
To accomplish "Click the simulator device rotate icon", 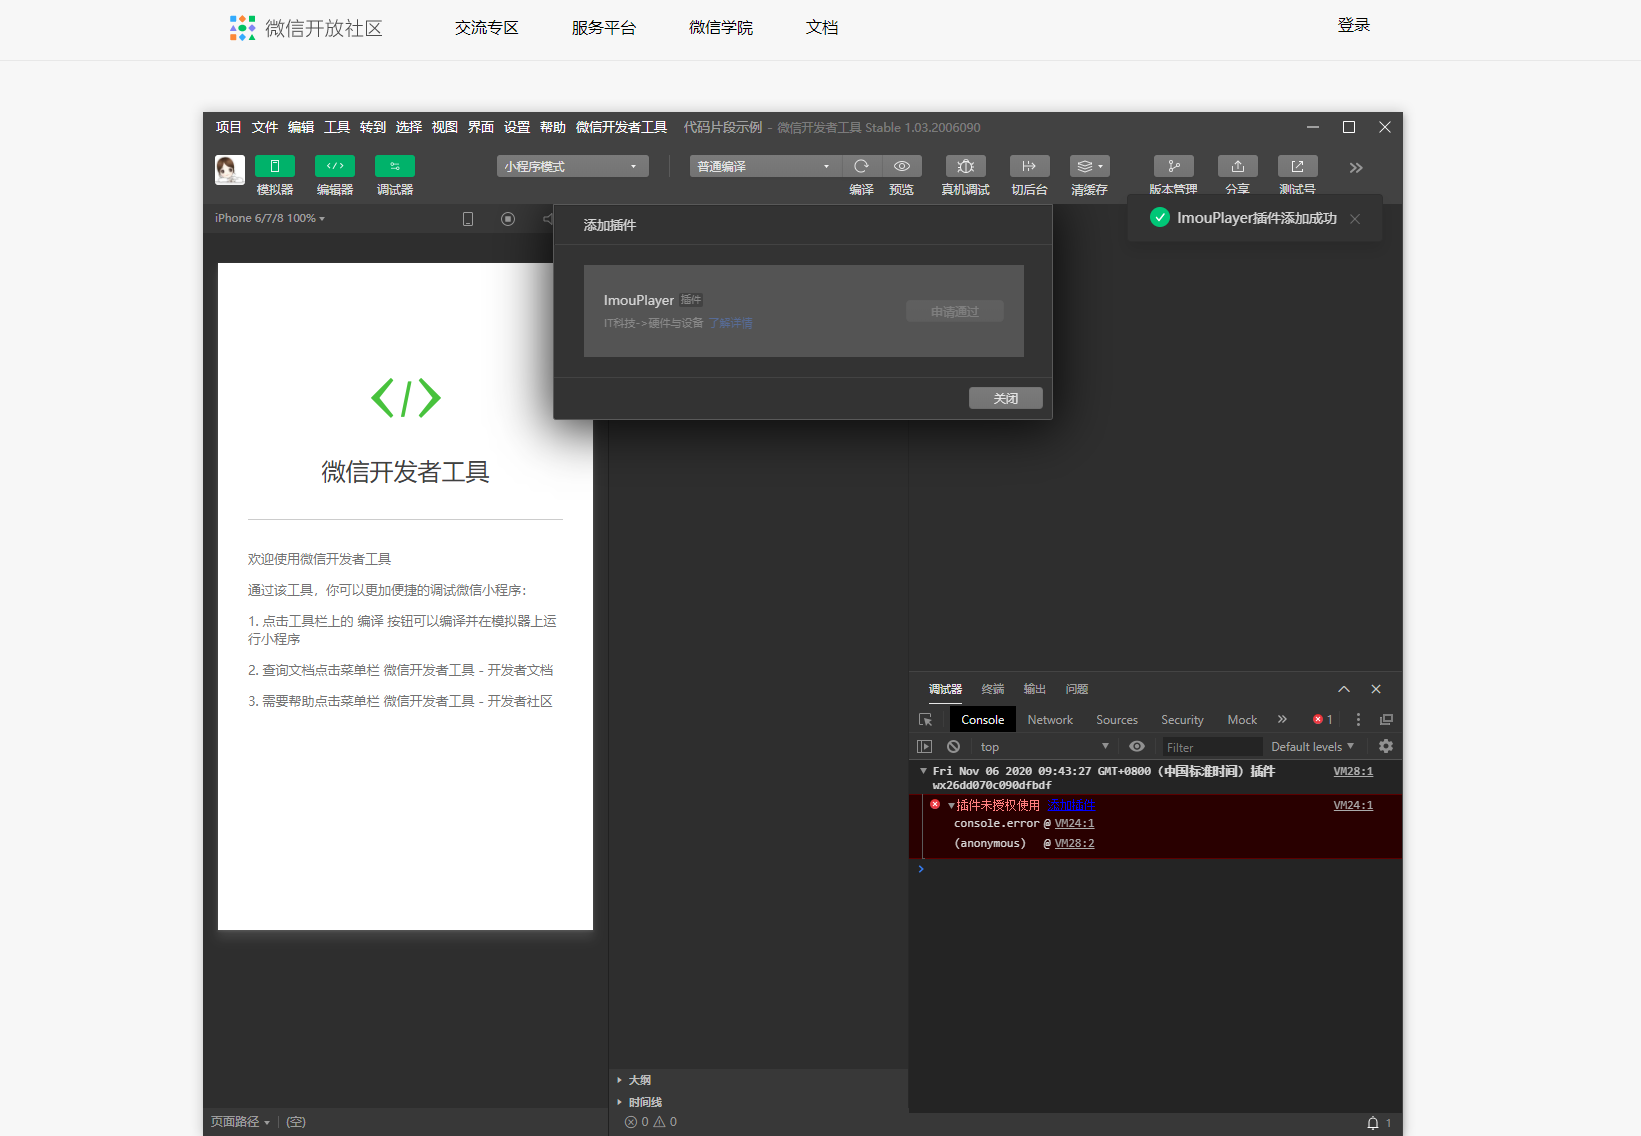I will click(x=468, y=219).
